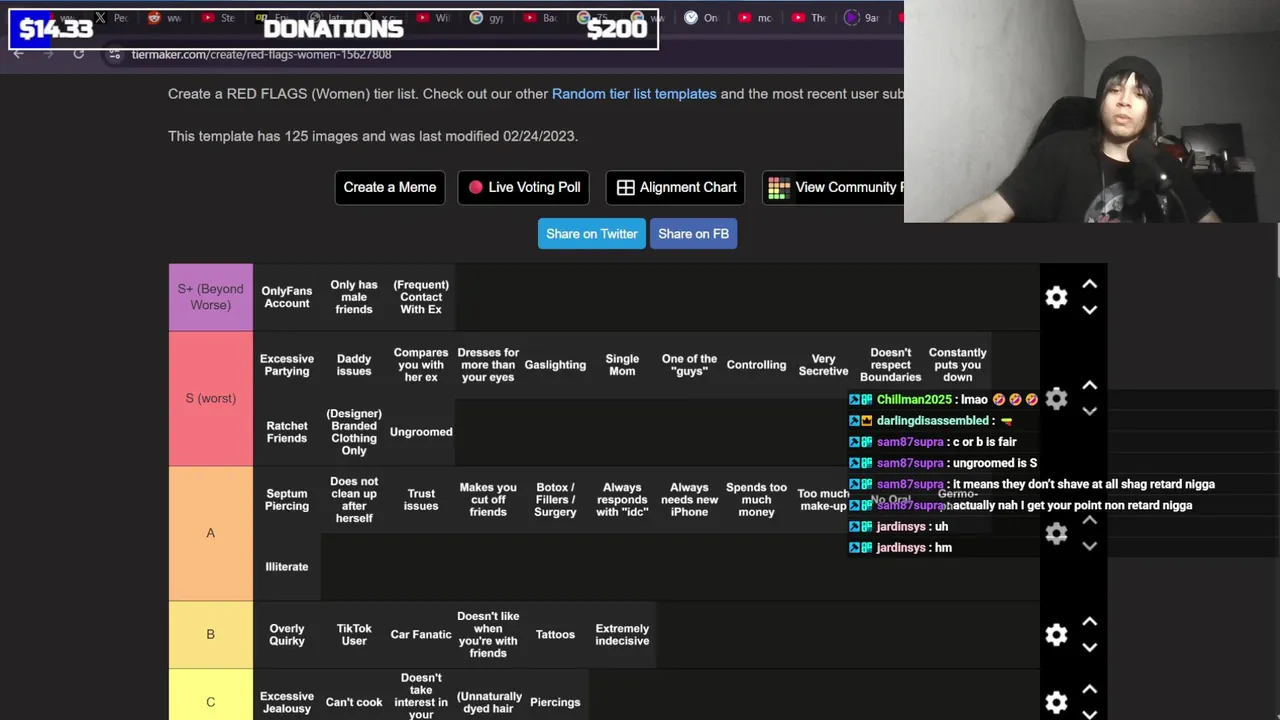Pick the Ratchet Friends tile
Viewport: 1280px width, 720px height.
[287, 432]
